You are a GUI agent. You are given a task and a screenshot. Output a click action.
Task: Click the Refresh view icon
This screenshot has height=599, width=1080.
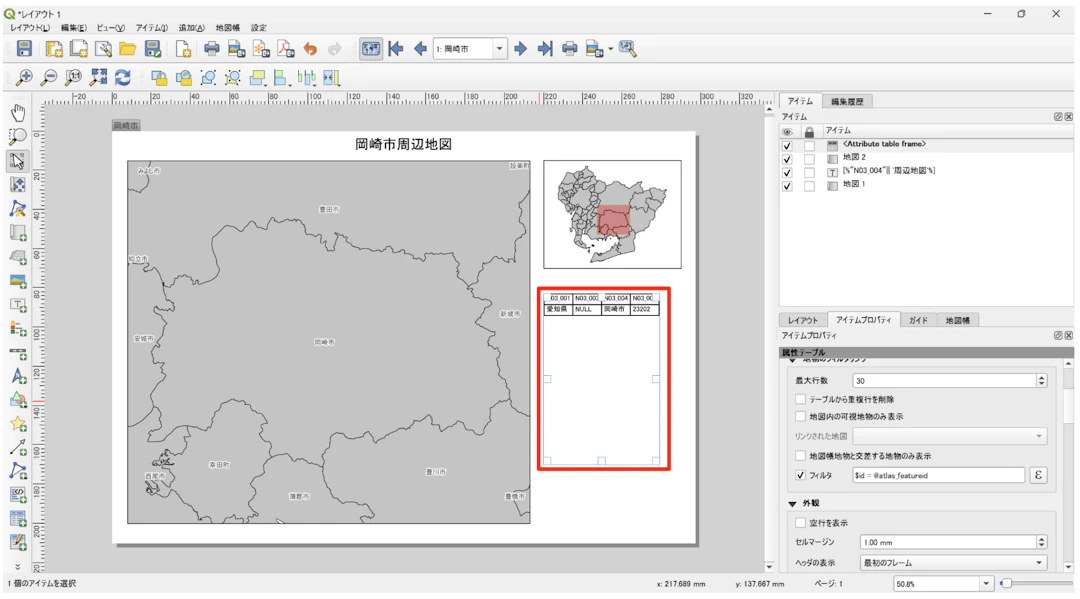[x=122, y=78]
